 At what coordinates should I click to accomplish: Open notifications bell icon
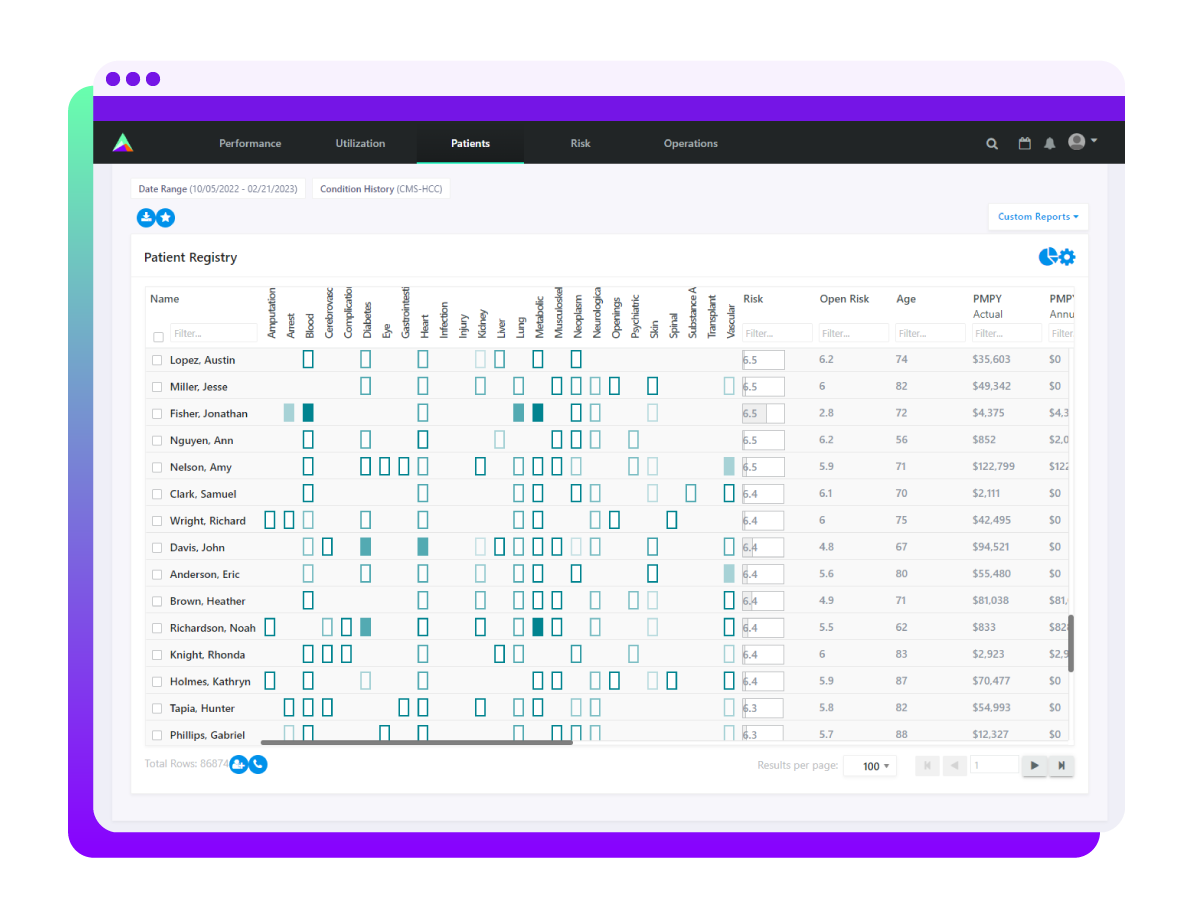pos(1049,144)
